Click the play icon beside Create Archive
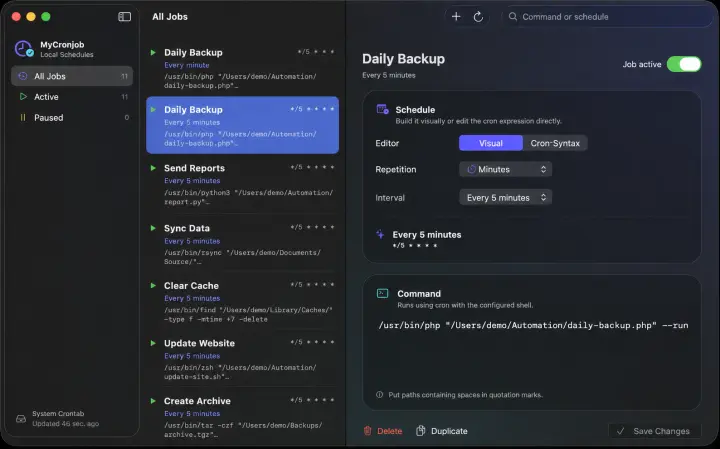This screenshot has width=720, height=449. pyautogui.click(x=153, y=401)
